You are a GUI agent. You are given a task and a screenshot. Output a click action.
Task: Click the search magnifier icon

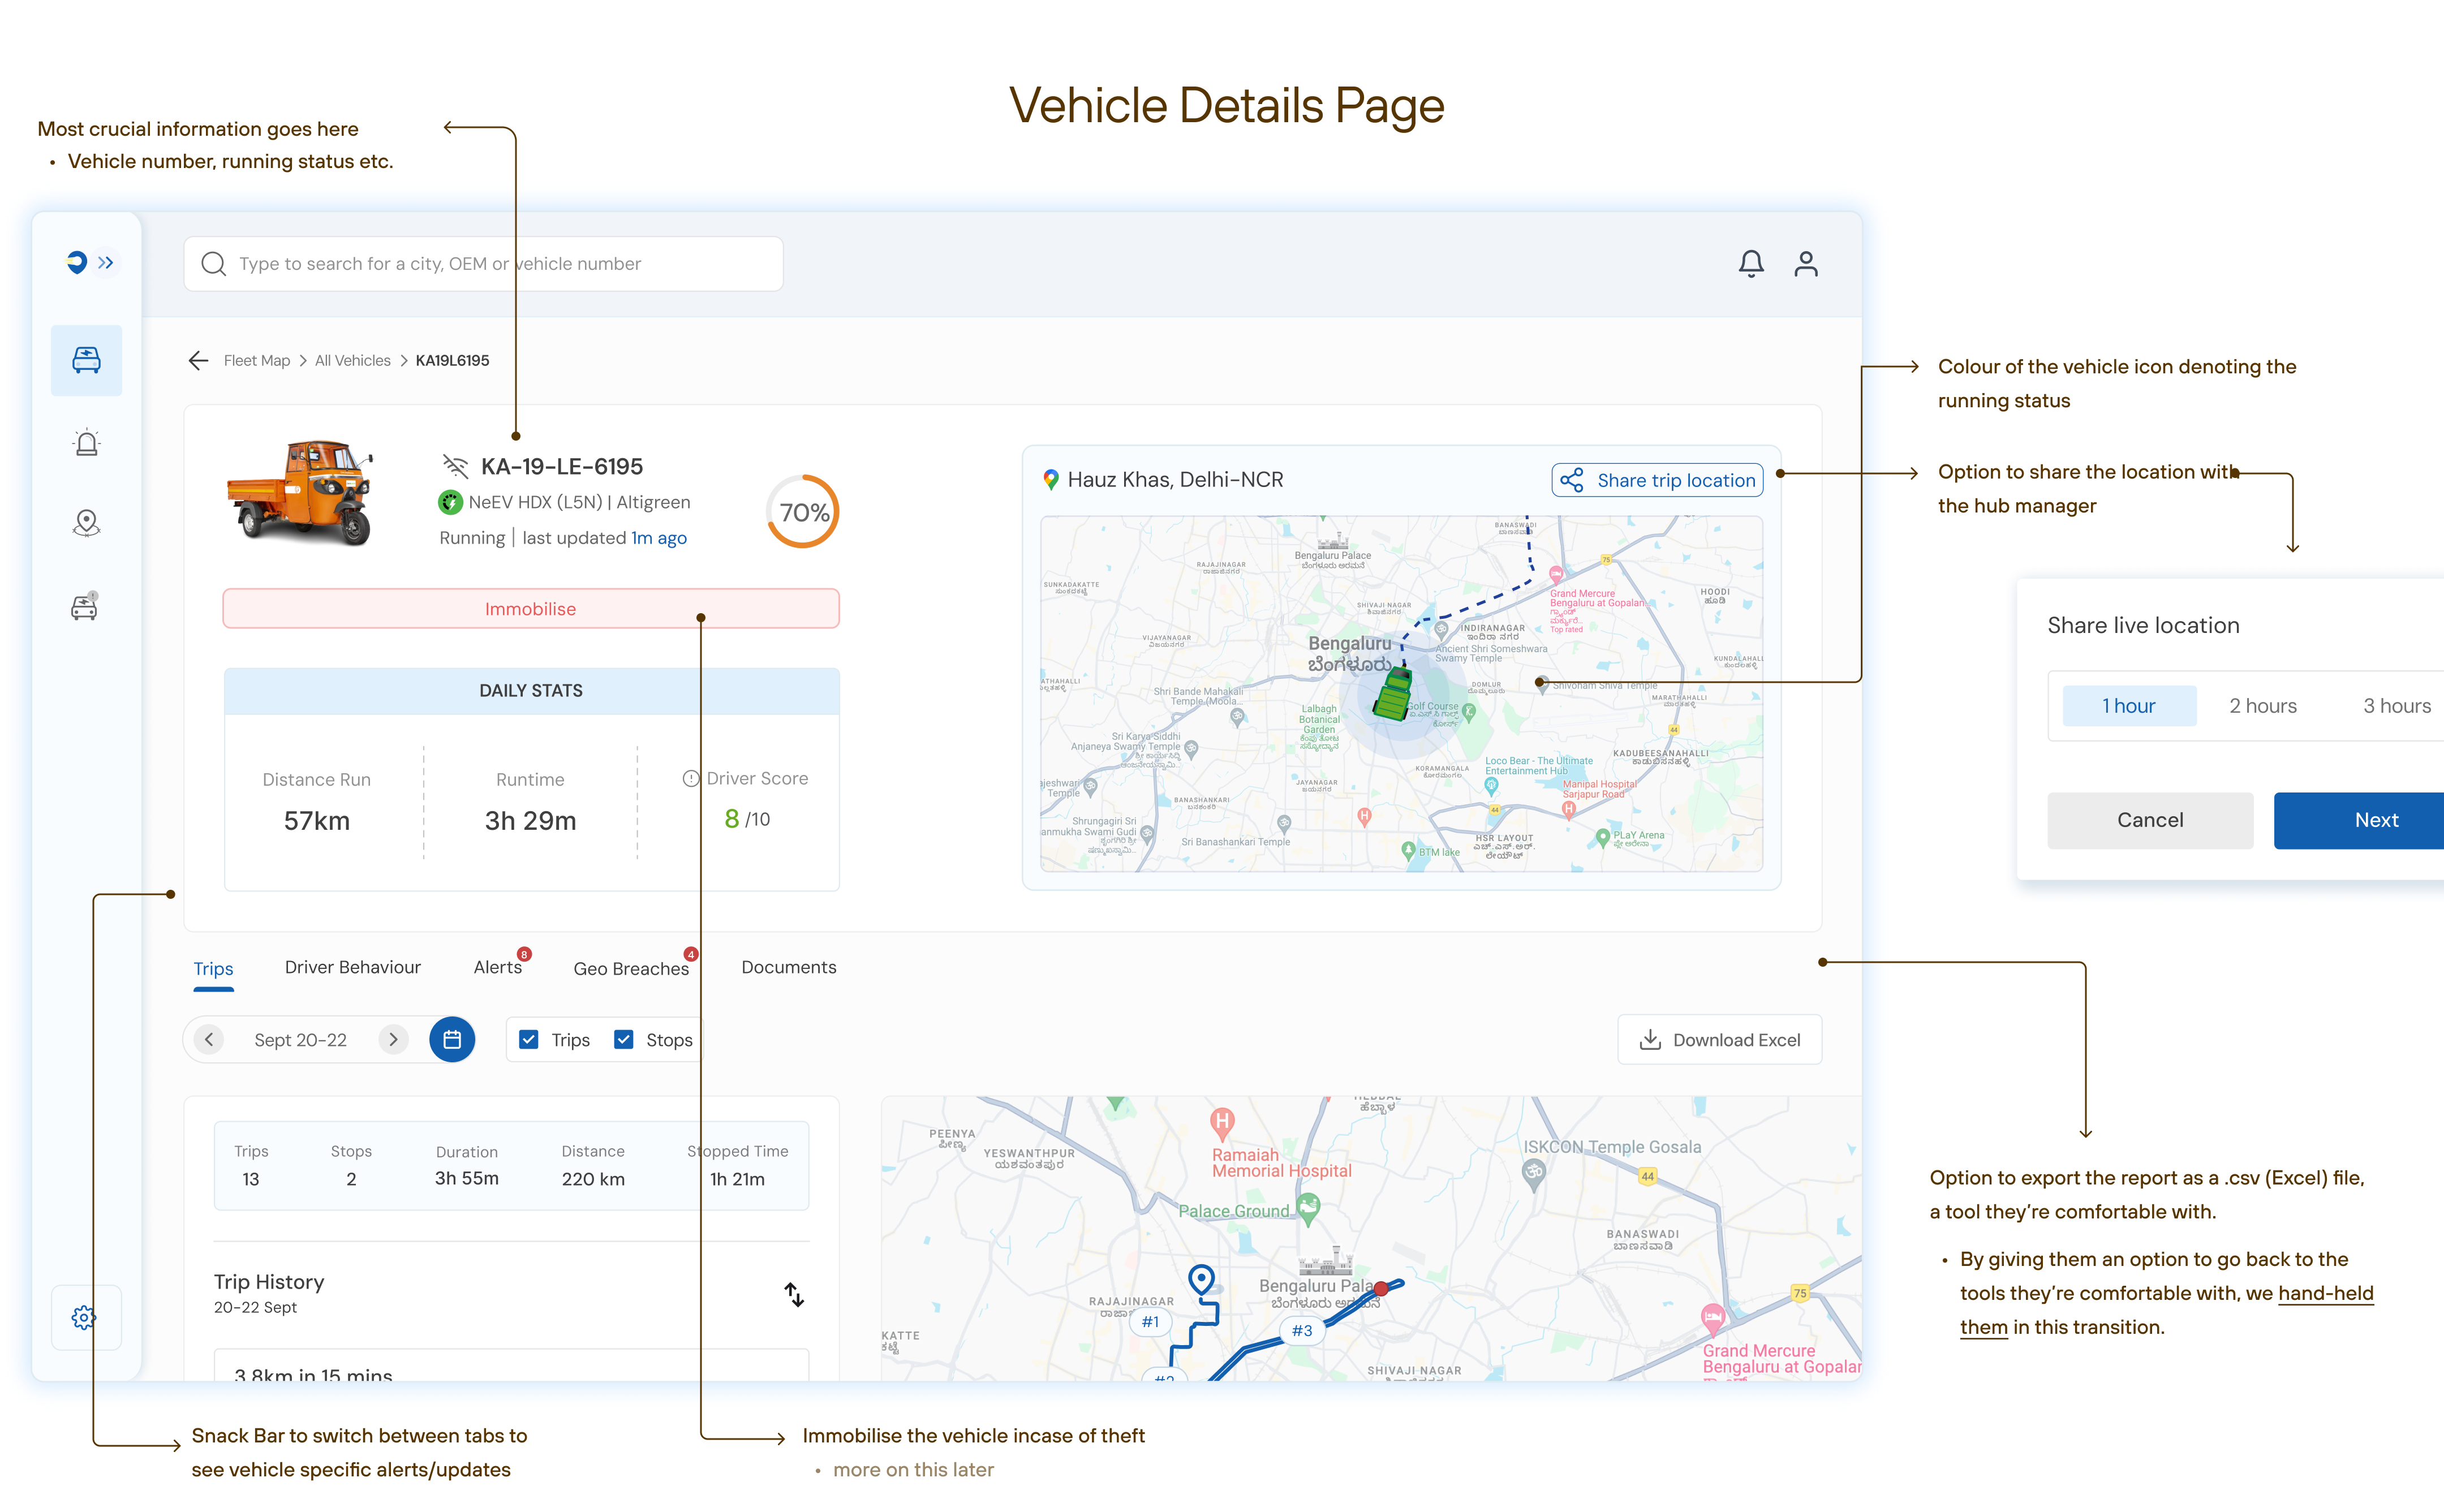[x=213, y=264]
